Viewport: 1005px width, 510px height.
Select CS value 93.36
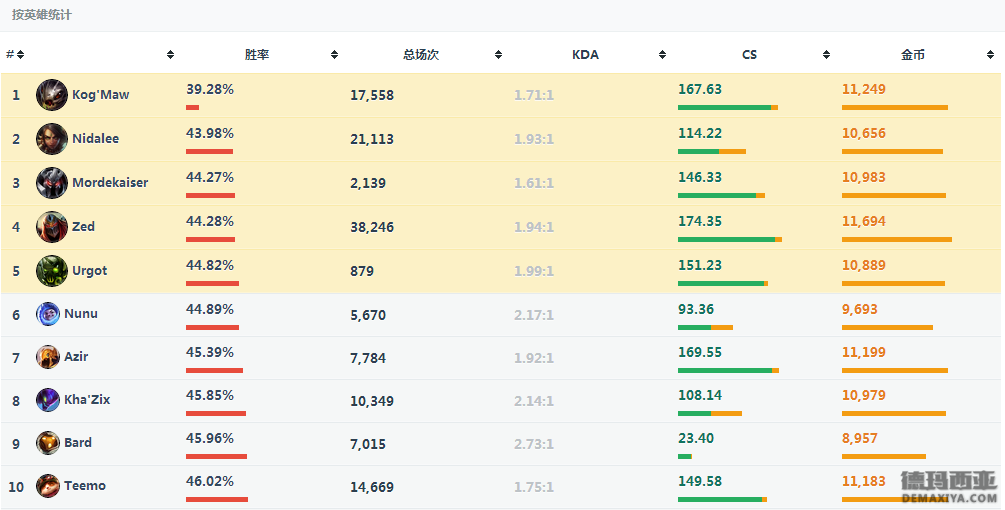pos(696,309)
